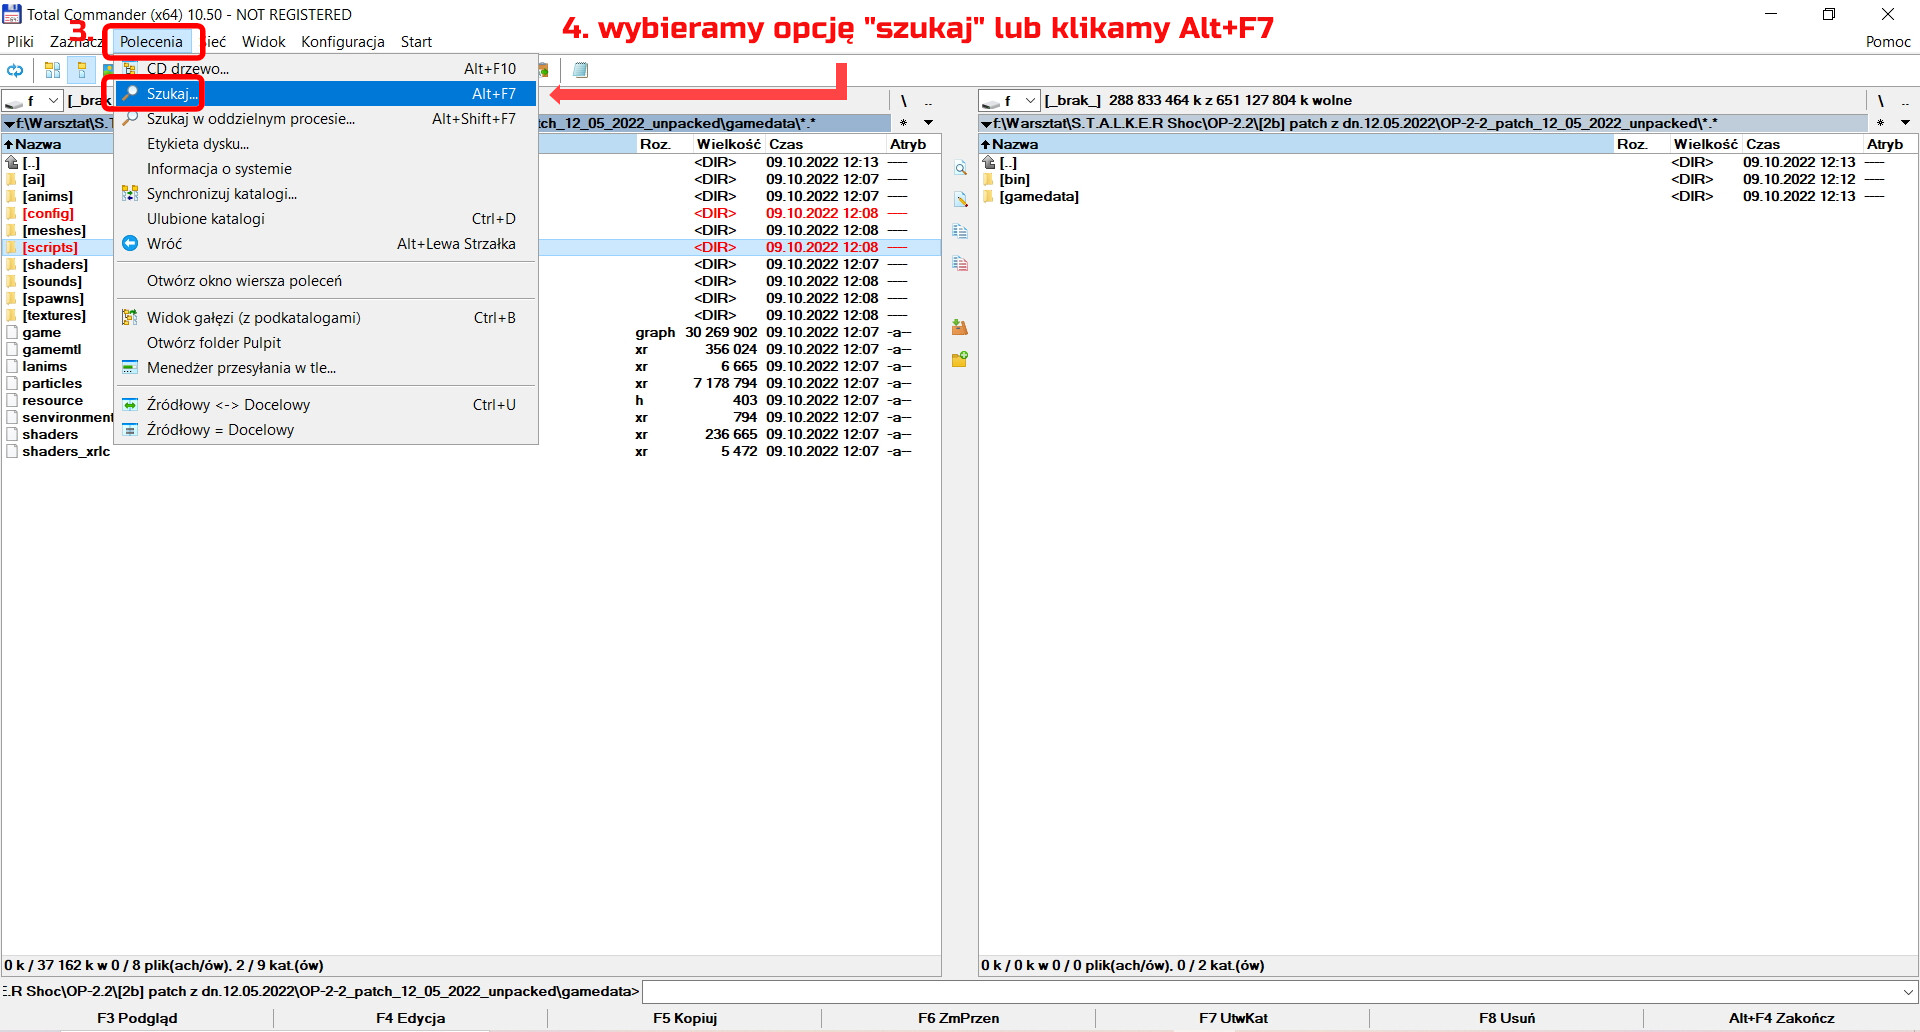
Task: Open right panel favorites asterisk button
Action: click(x=1880, y=123)
